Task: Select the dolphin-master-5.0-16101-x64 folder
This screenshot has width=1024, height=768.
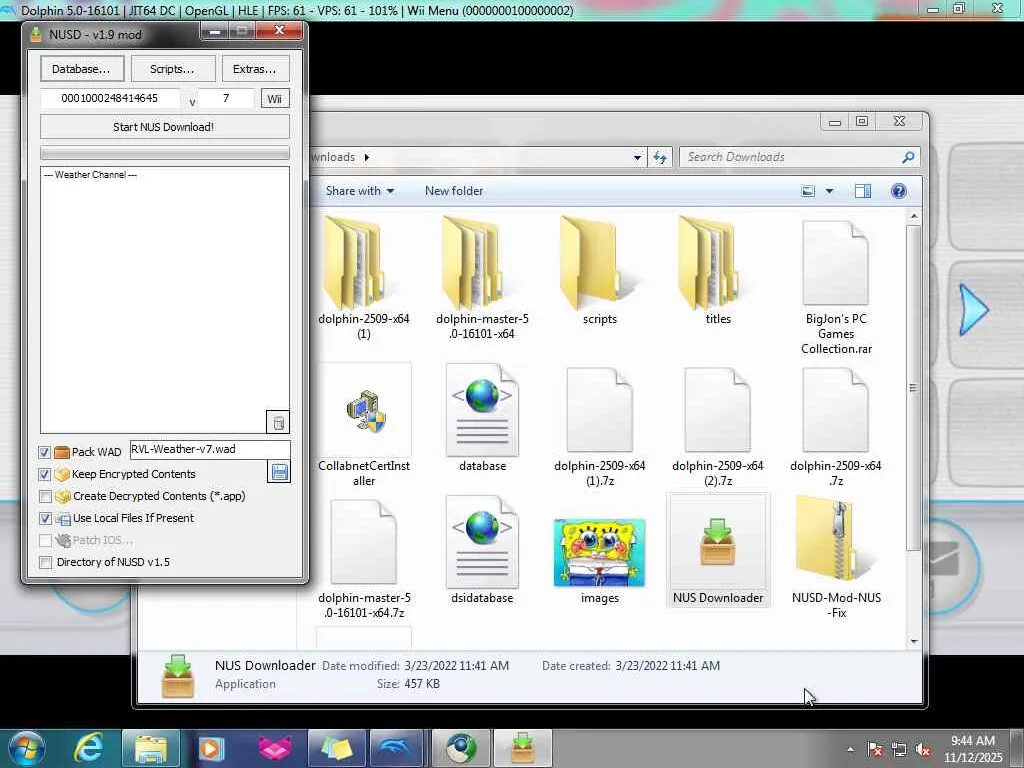Action: 482,278
